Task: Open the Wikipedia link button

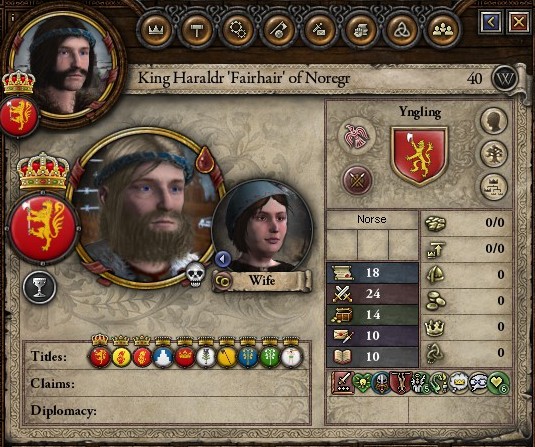Action: 505,79
